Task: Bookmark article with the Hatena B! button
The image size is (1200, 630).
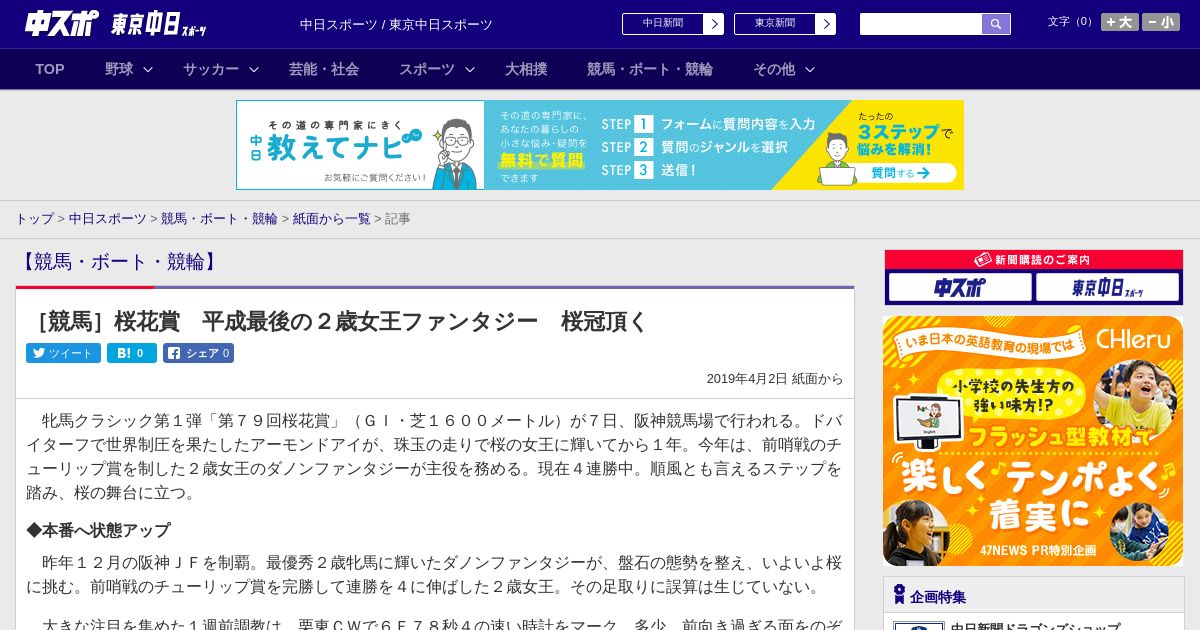Action: point(132,353)
